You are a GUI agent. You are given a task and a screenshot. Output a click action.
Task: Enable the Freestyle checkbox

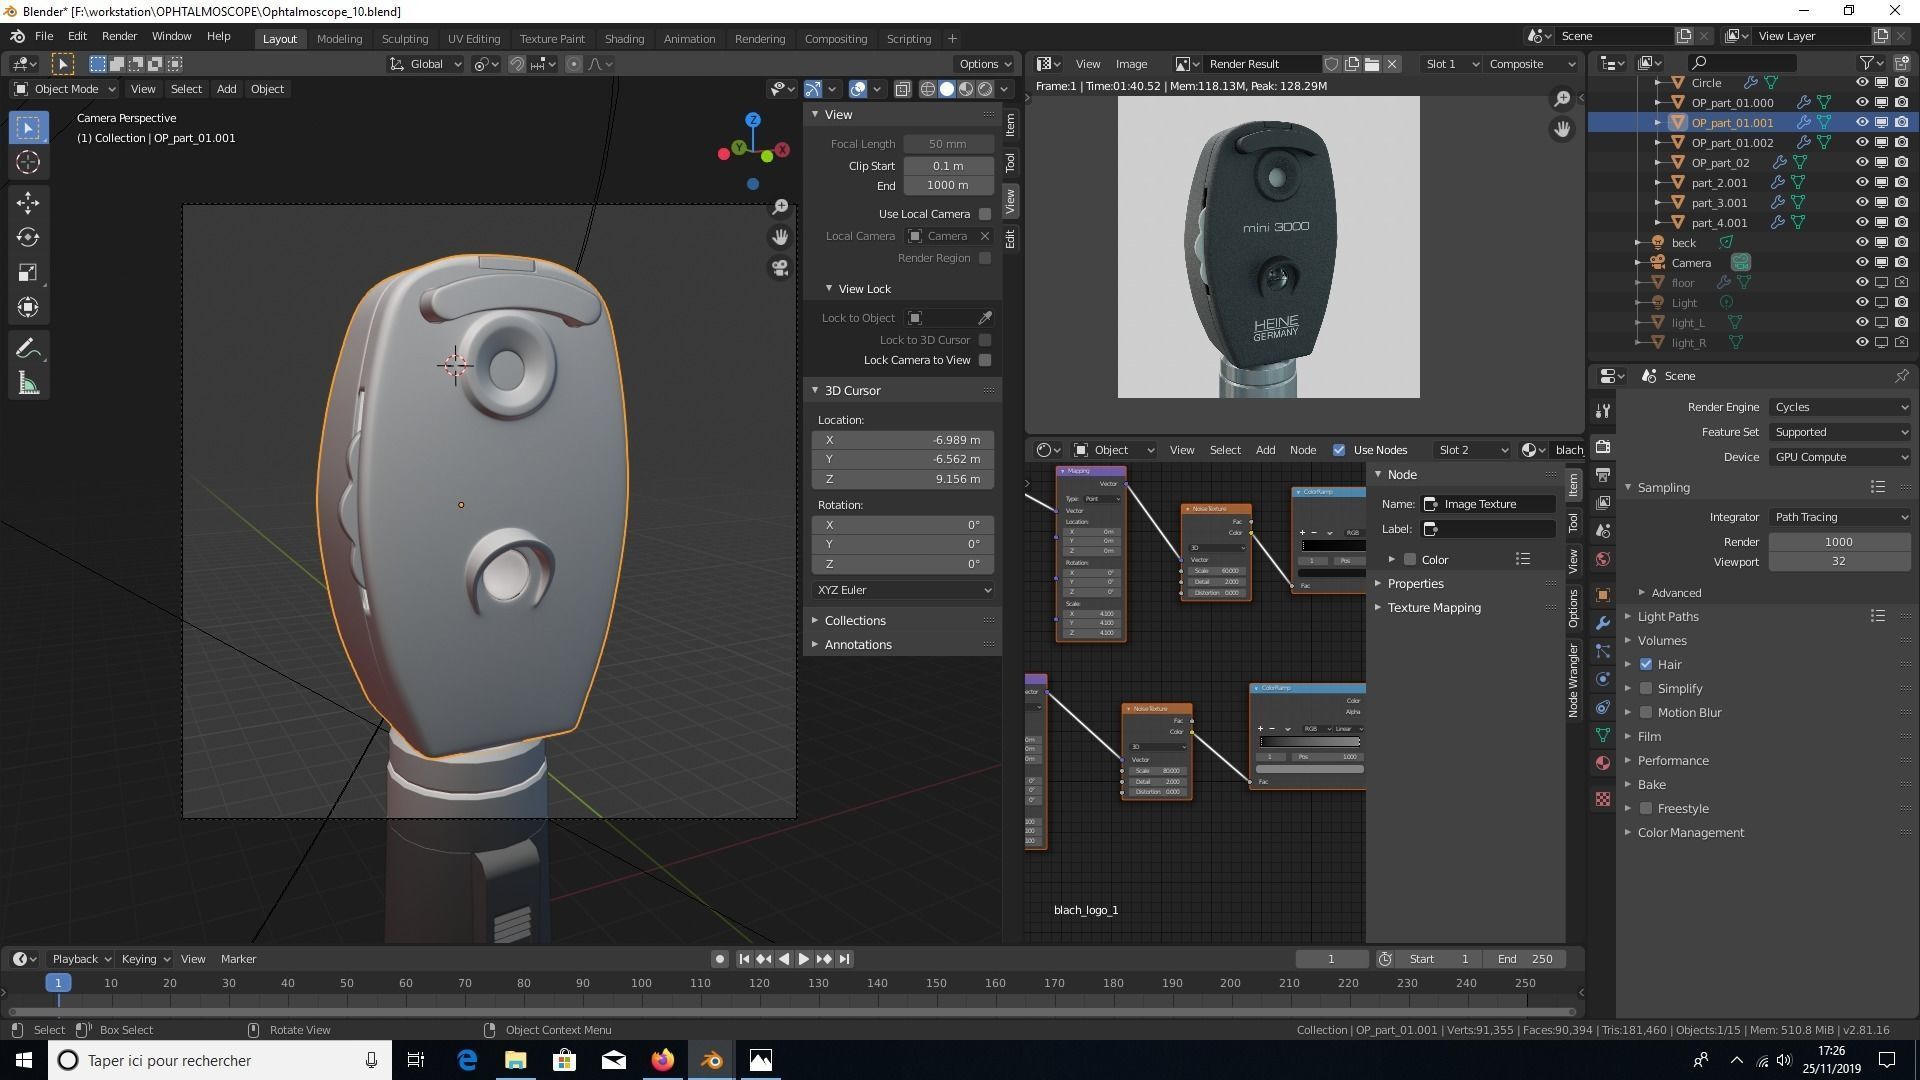click(1646, 808)
